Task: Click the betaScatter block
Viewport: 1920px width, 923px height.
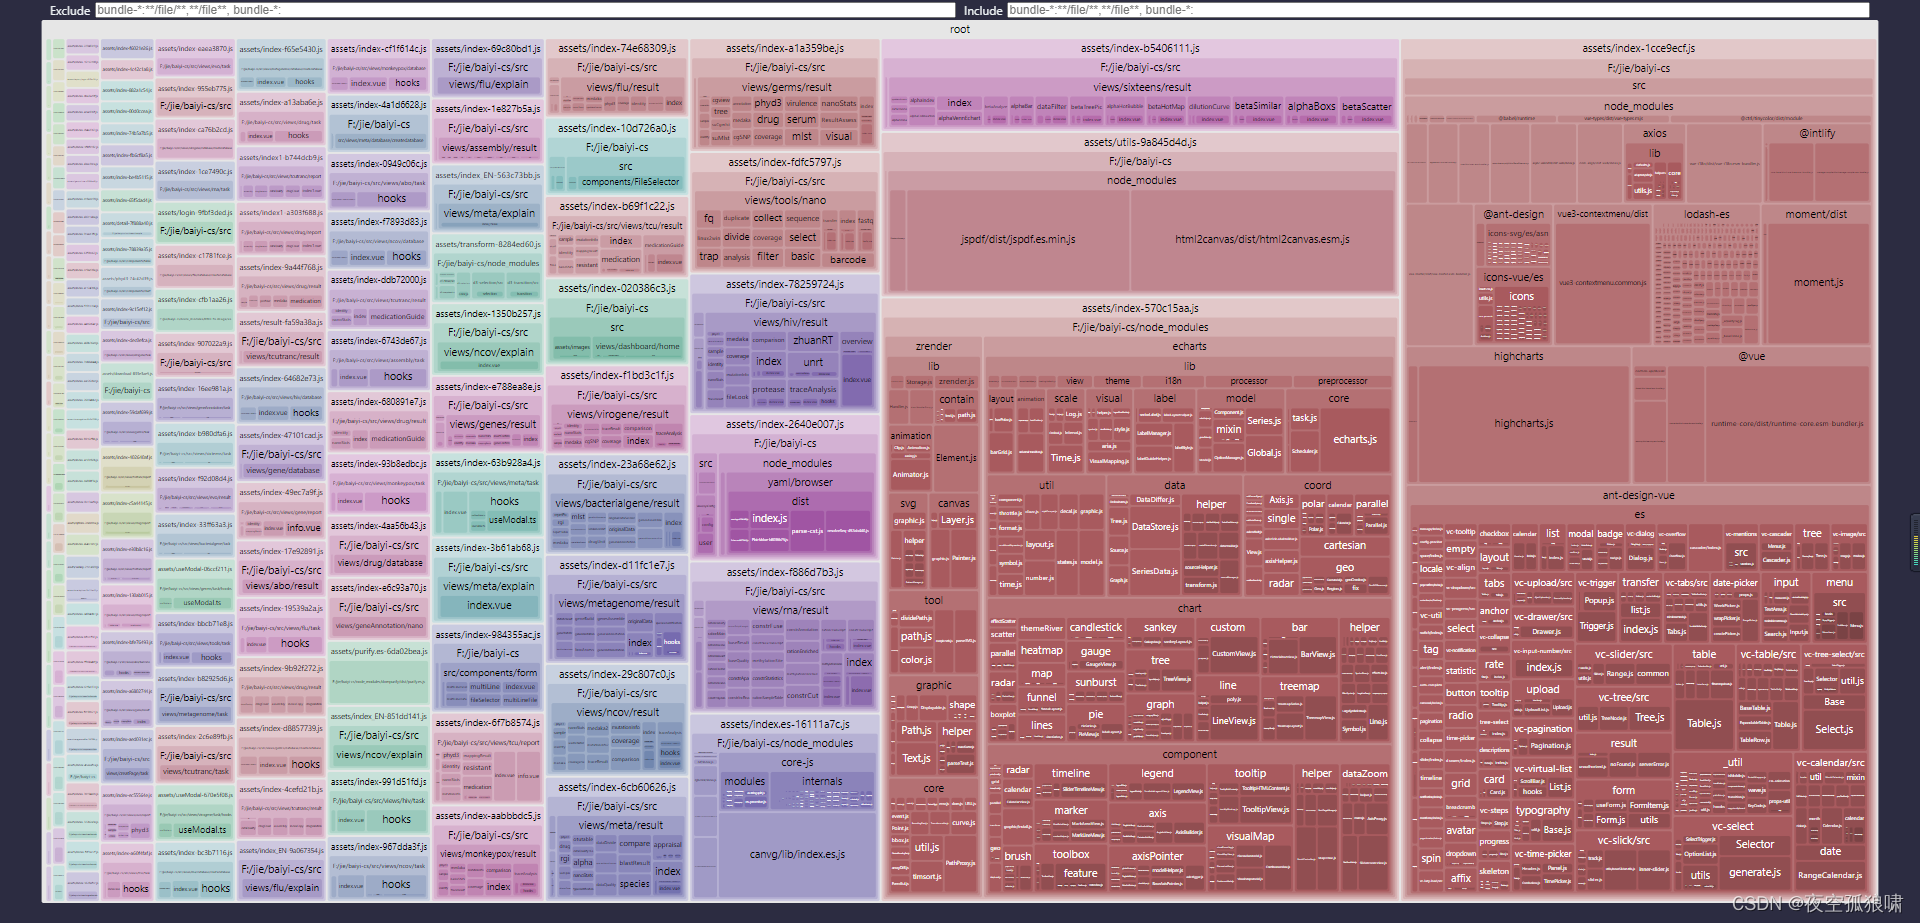Action: [x=1366, y=107]
